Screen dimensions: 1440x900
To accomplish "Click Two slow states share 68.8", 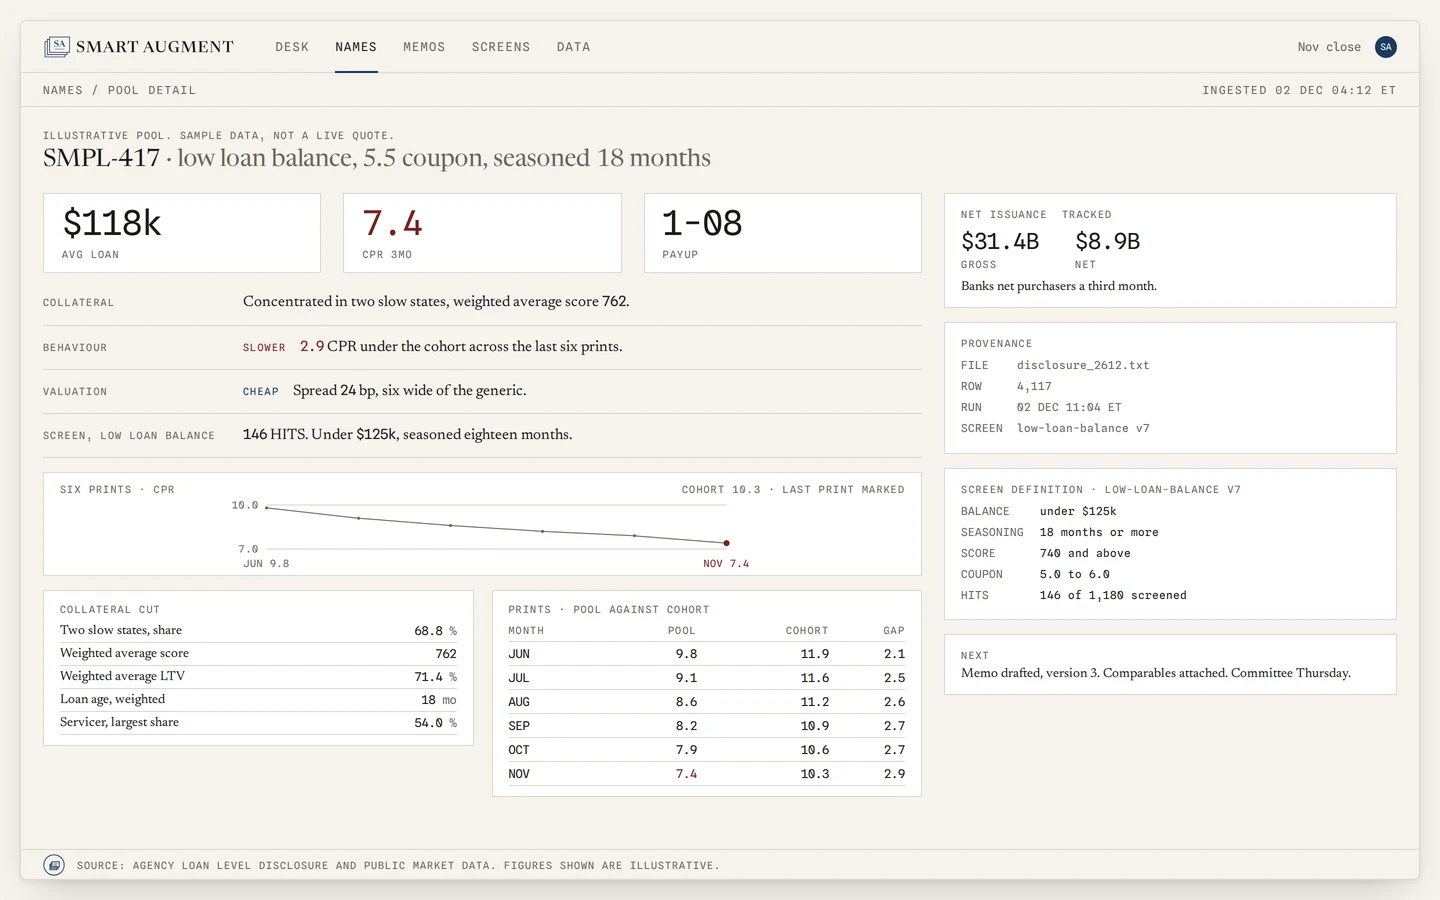I will coord(428,631).
